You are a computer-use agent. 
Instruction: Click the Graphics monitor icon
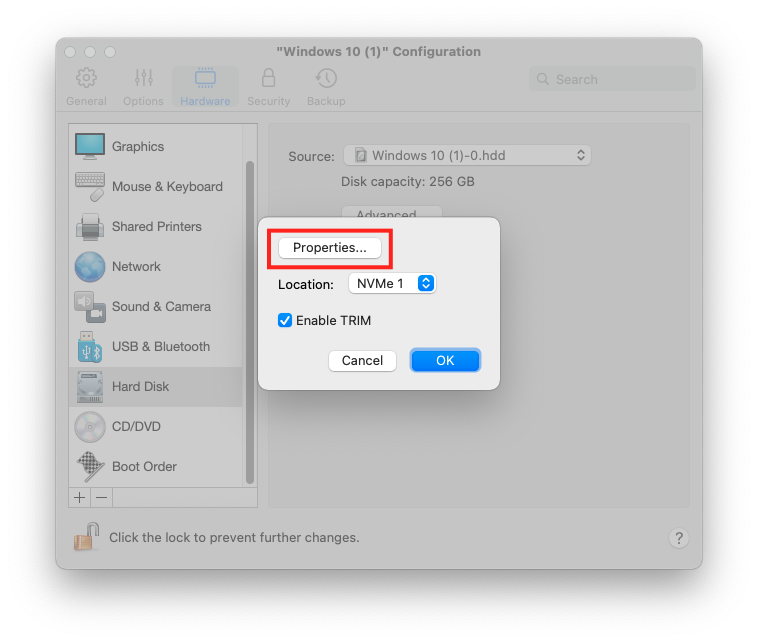pyautogui.click(x=90, y=146)
